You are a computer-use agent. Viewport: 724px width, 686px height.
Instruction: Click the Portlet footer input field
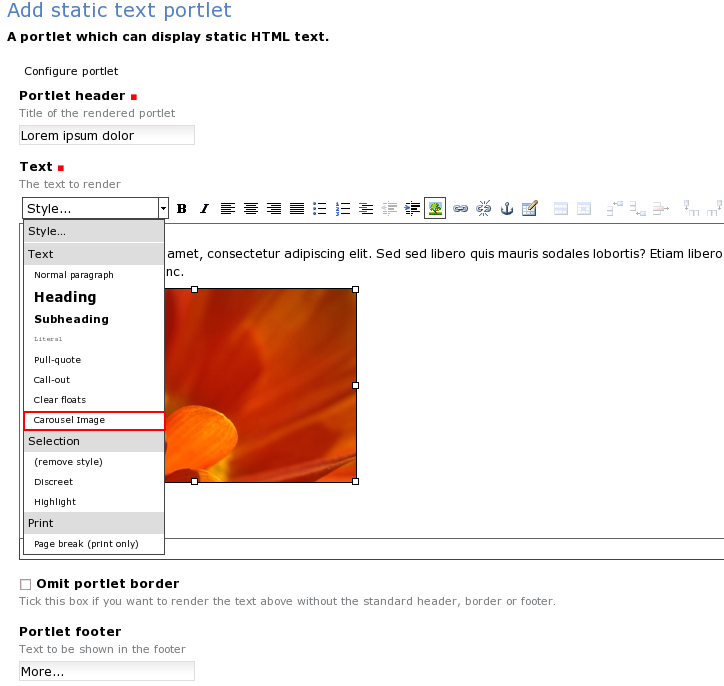(x=107, y=671)
